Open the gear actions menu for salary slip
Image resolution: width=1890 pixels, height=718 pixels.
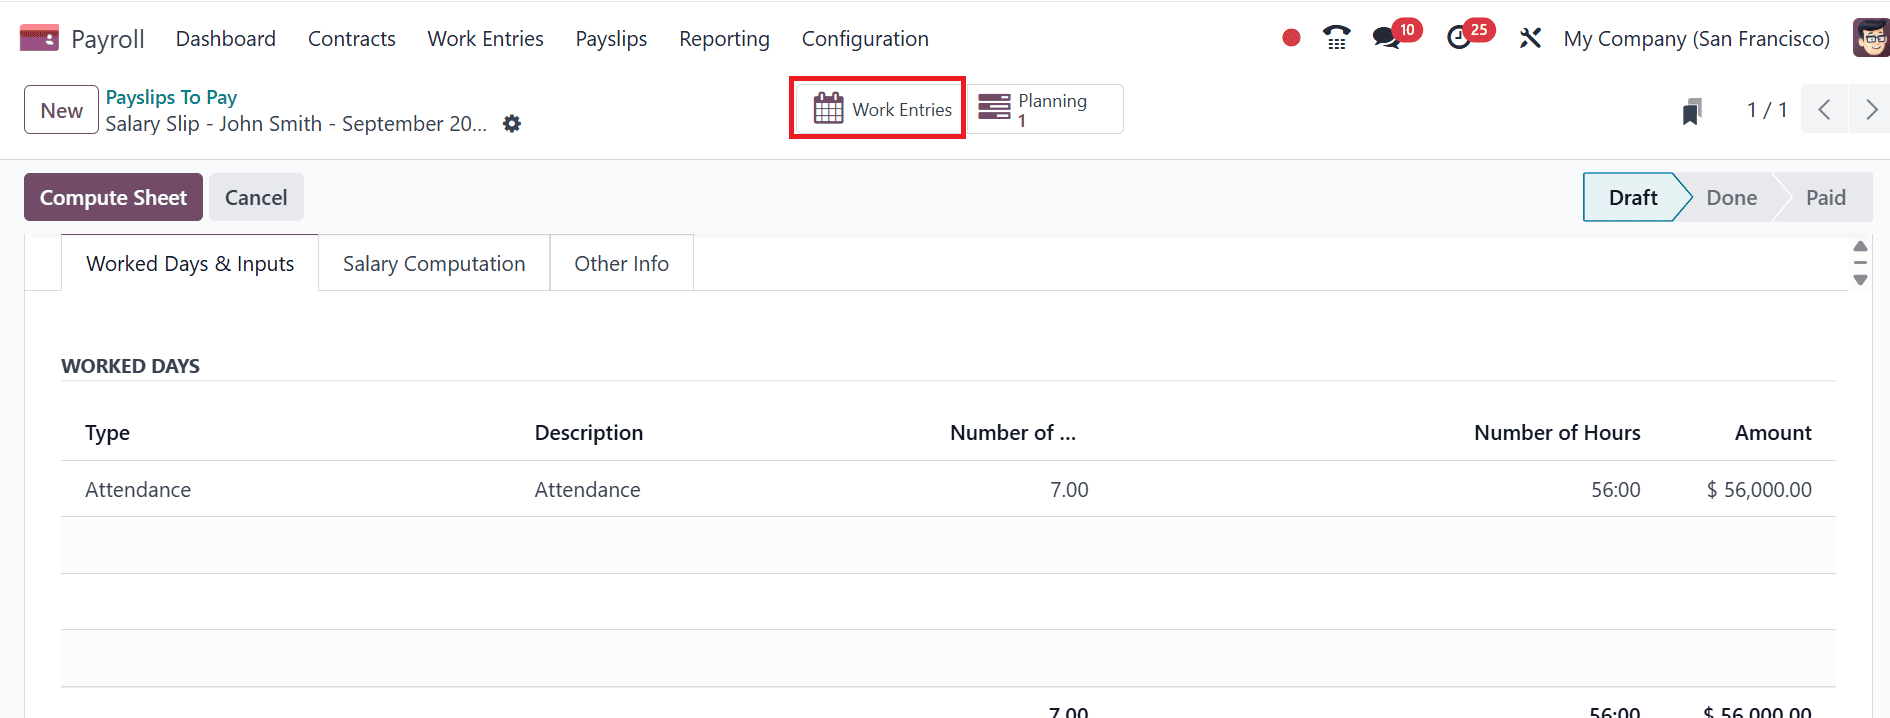pos(512,124)
